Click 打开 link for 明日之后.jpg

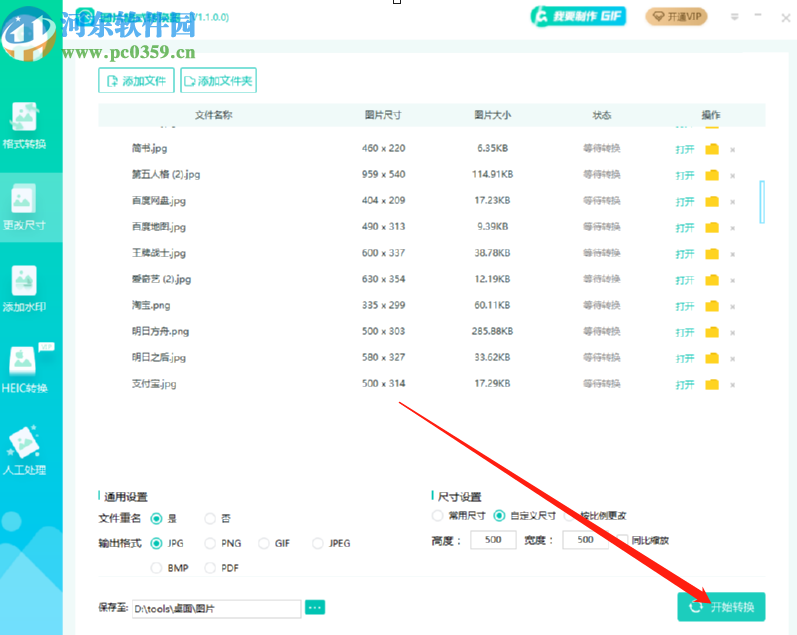pyautogui.click(x=685, y=358)
